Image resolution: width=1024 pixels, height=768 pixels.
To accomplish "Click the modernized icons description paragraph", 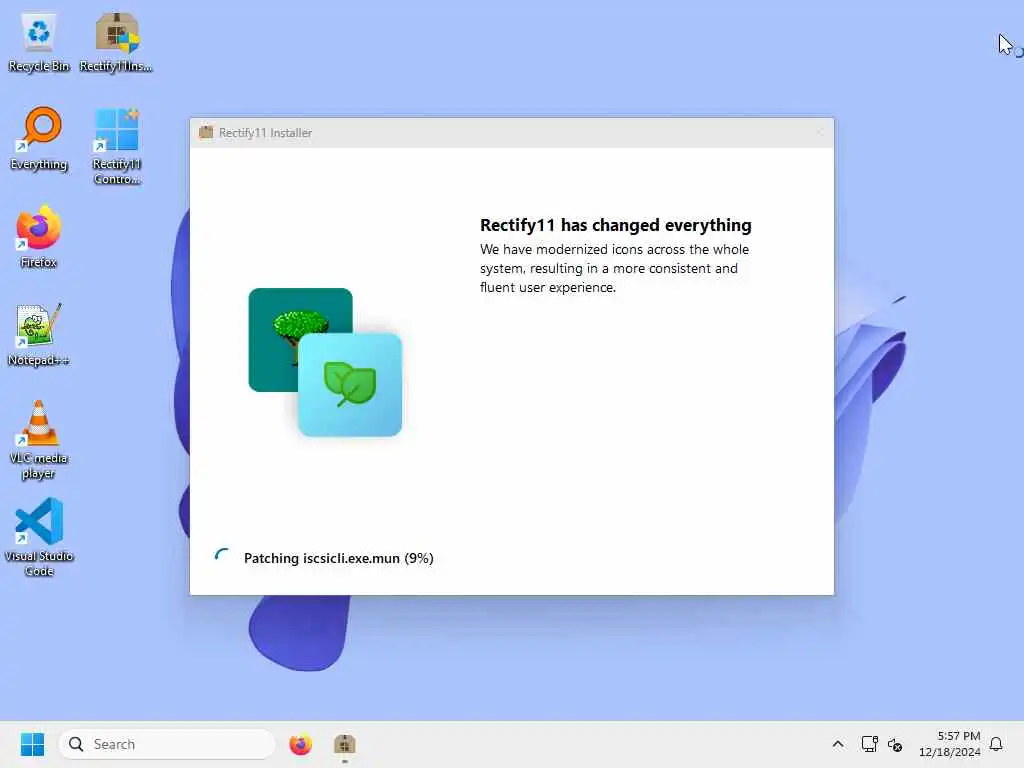I will pos(615,268).
